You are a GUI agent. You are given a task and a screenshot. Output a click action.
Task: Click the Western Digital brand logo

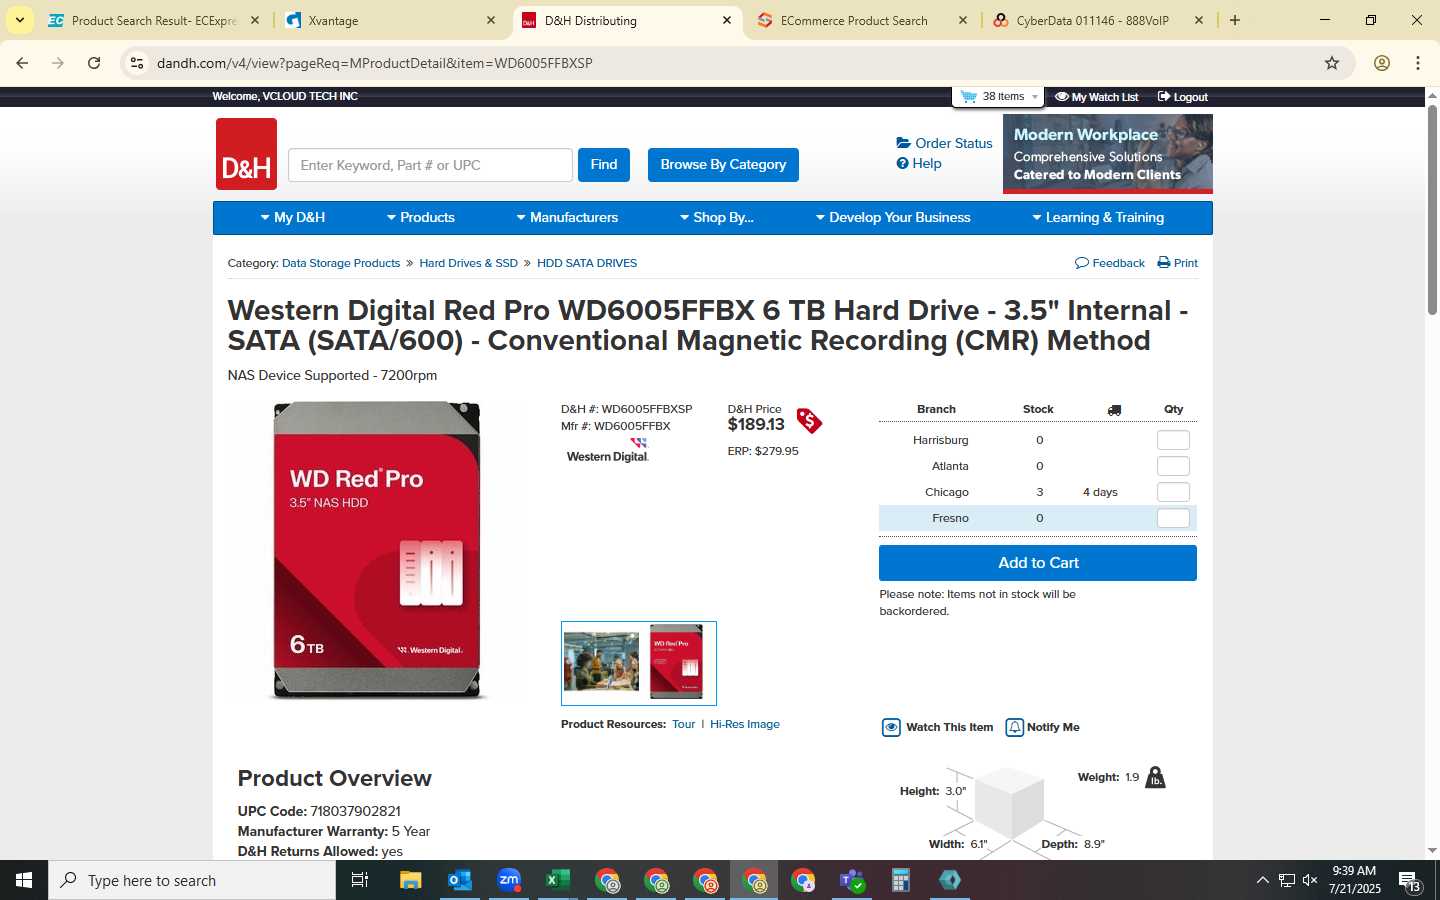click(x=608, y=450)
